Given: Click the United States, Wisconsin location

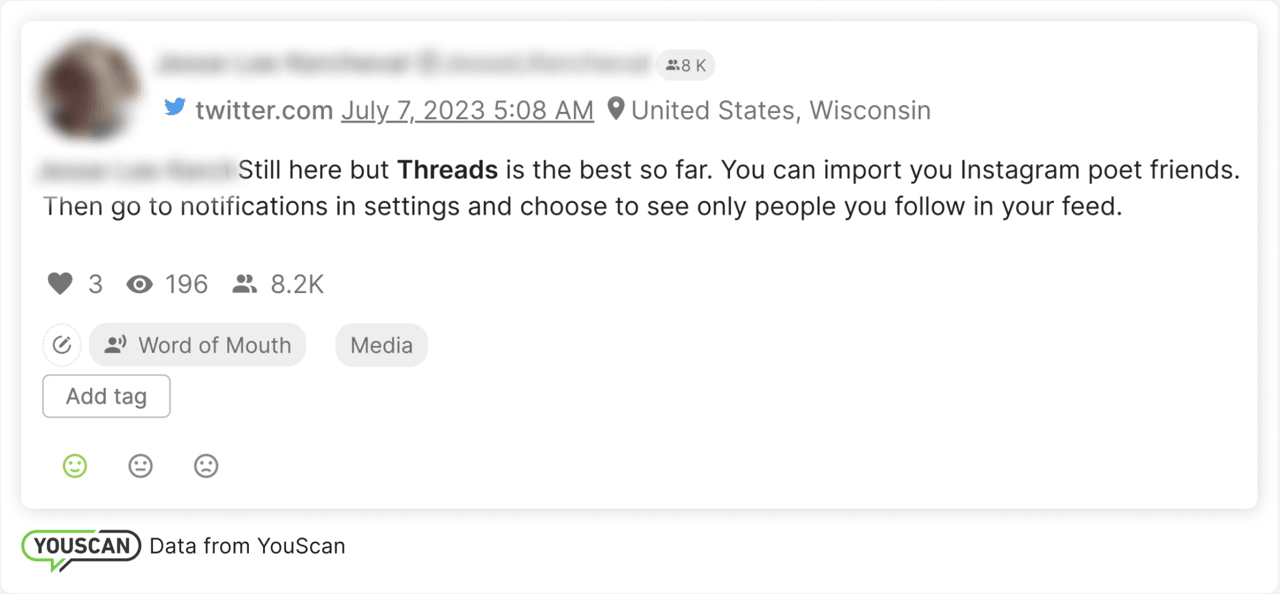Looking at the screenshot, I should click(x=780, y=110).
